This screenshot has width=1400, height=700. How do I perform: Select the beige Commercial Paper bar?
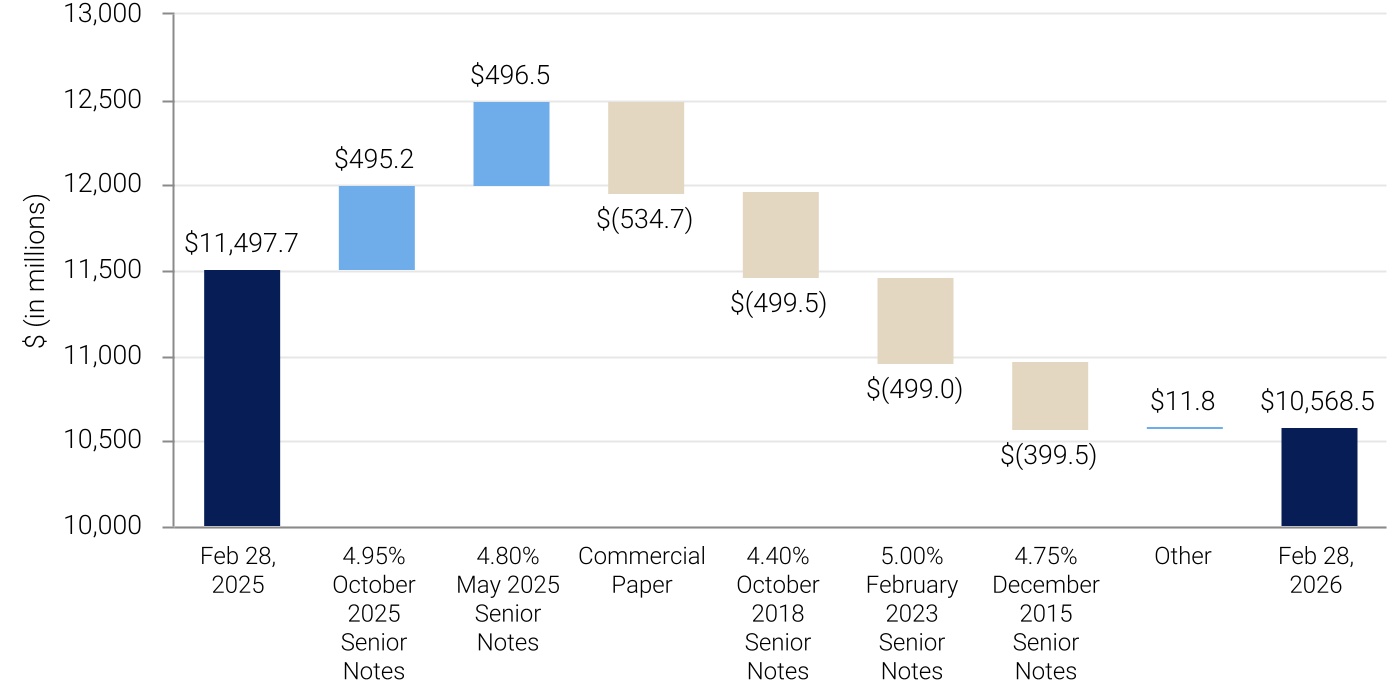(646, 147)
